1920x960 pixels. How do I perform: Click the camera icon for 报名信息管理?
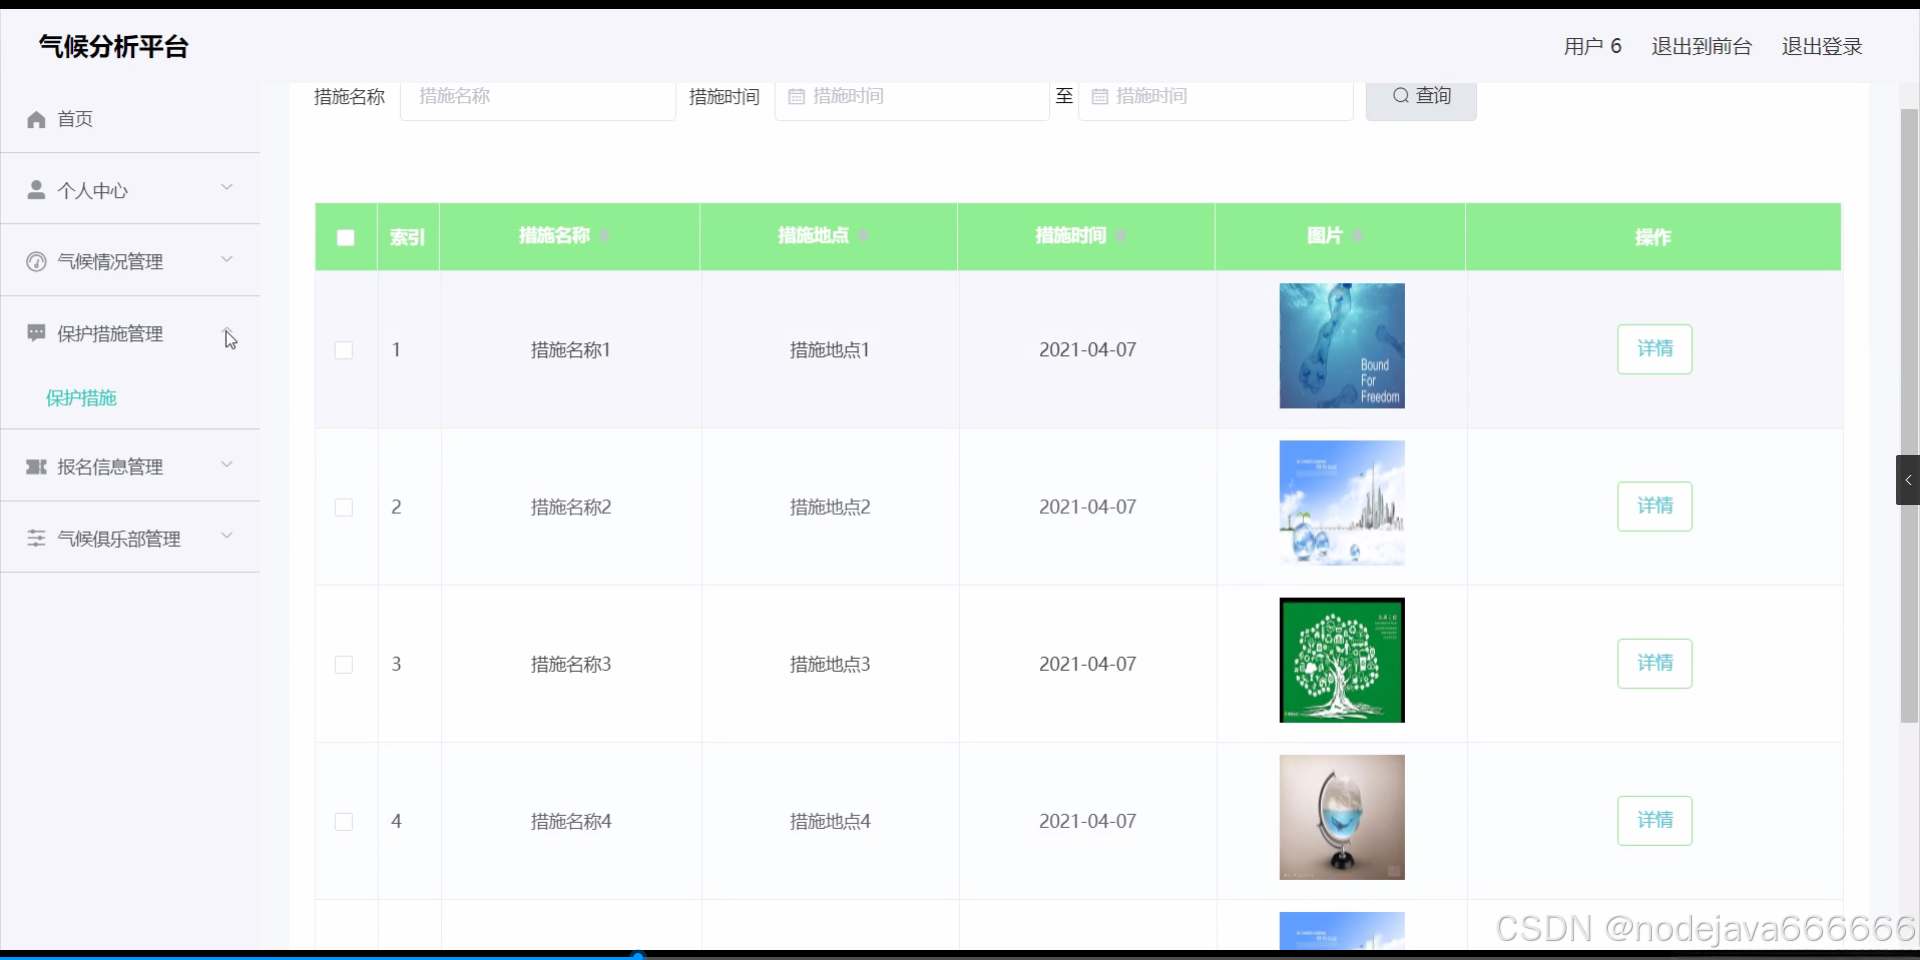pos(36,467)
